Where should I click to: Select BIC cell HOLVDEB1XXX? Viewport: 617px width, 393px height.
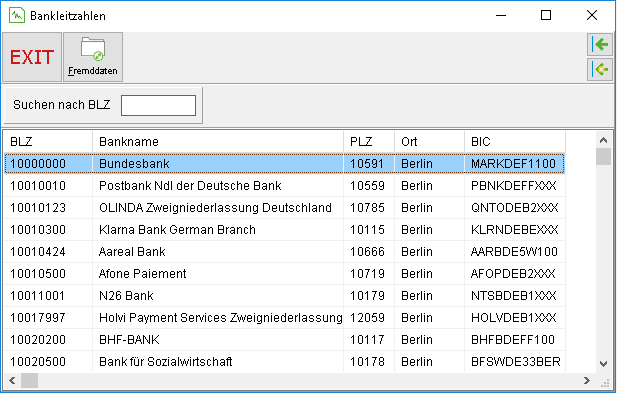coord(514,318)
